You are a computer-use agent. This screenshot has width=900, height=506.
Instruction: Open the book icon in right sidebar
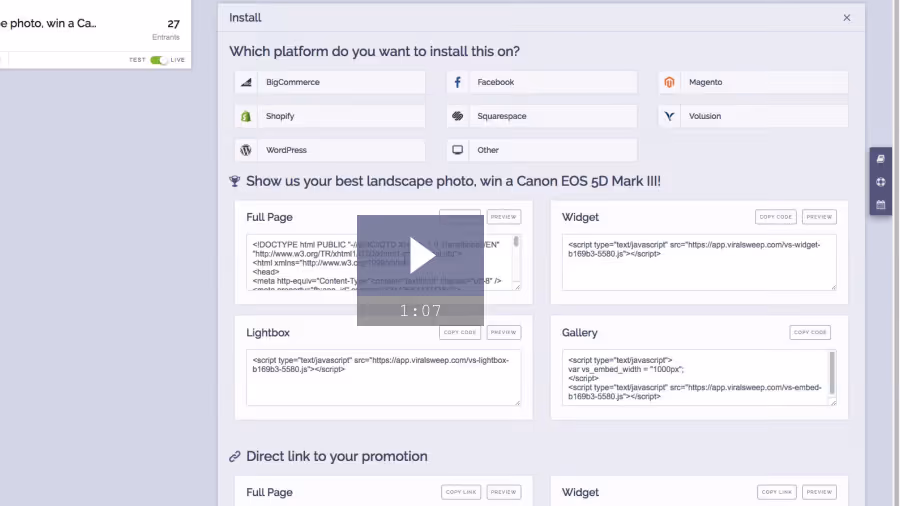(x=880, y=159)
